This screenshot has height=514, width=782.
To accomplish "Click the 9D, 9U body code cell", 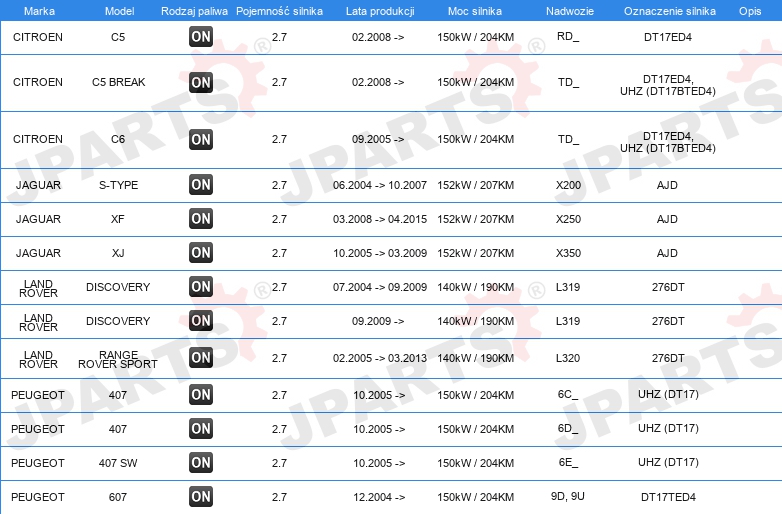I will pyautogui.click(x=568, y=497).
